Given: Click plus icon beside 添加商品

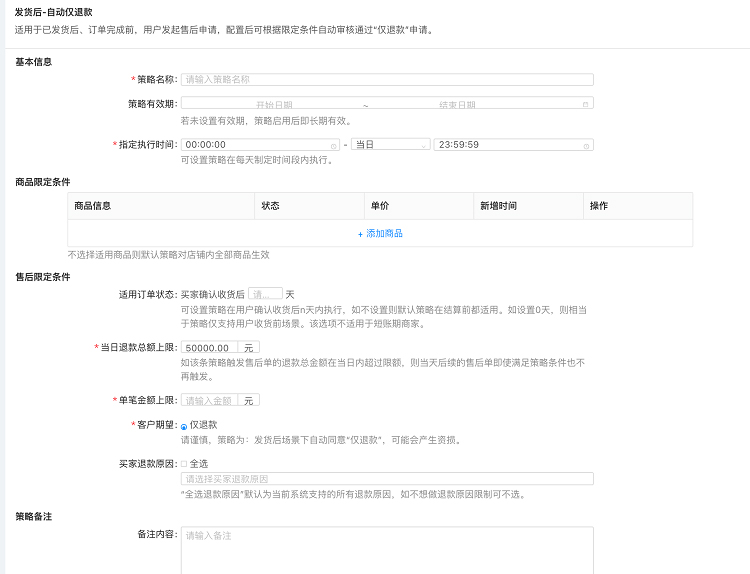Looking at the screenshot, I should (x=360, y=234).
